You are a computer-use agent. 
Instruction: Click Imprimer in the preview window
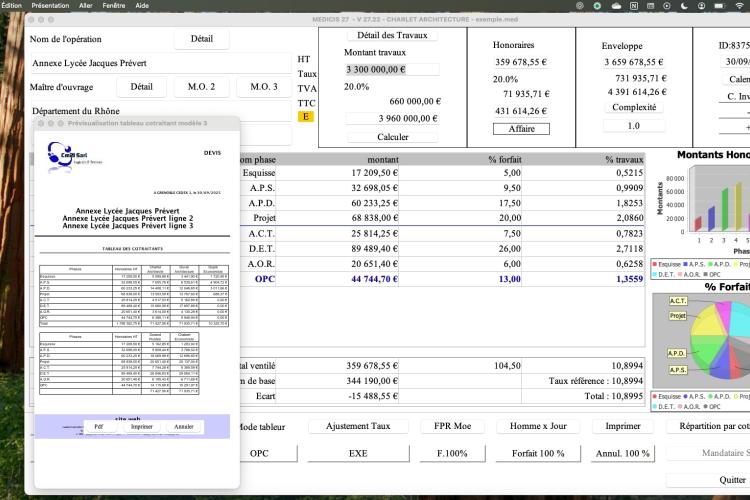[142, 427]
